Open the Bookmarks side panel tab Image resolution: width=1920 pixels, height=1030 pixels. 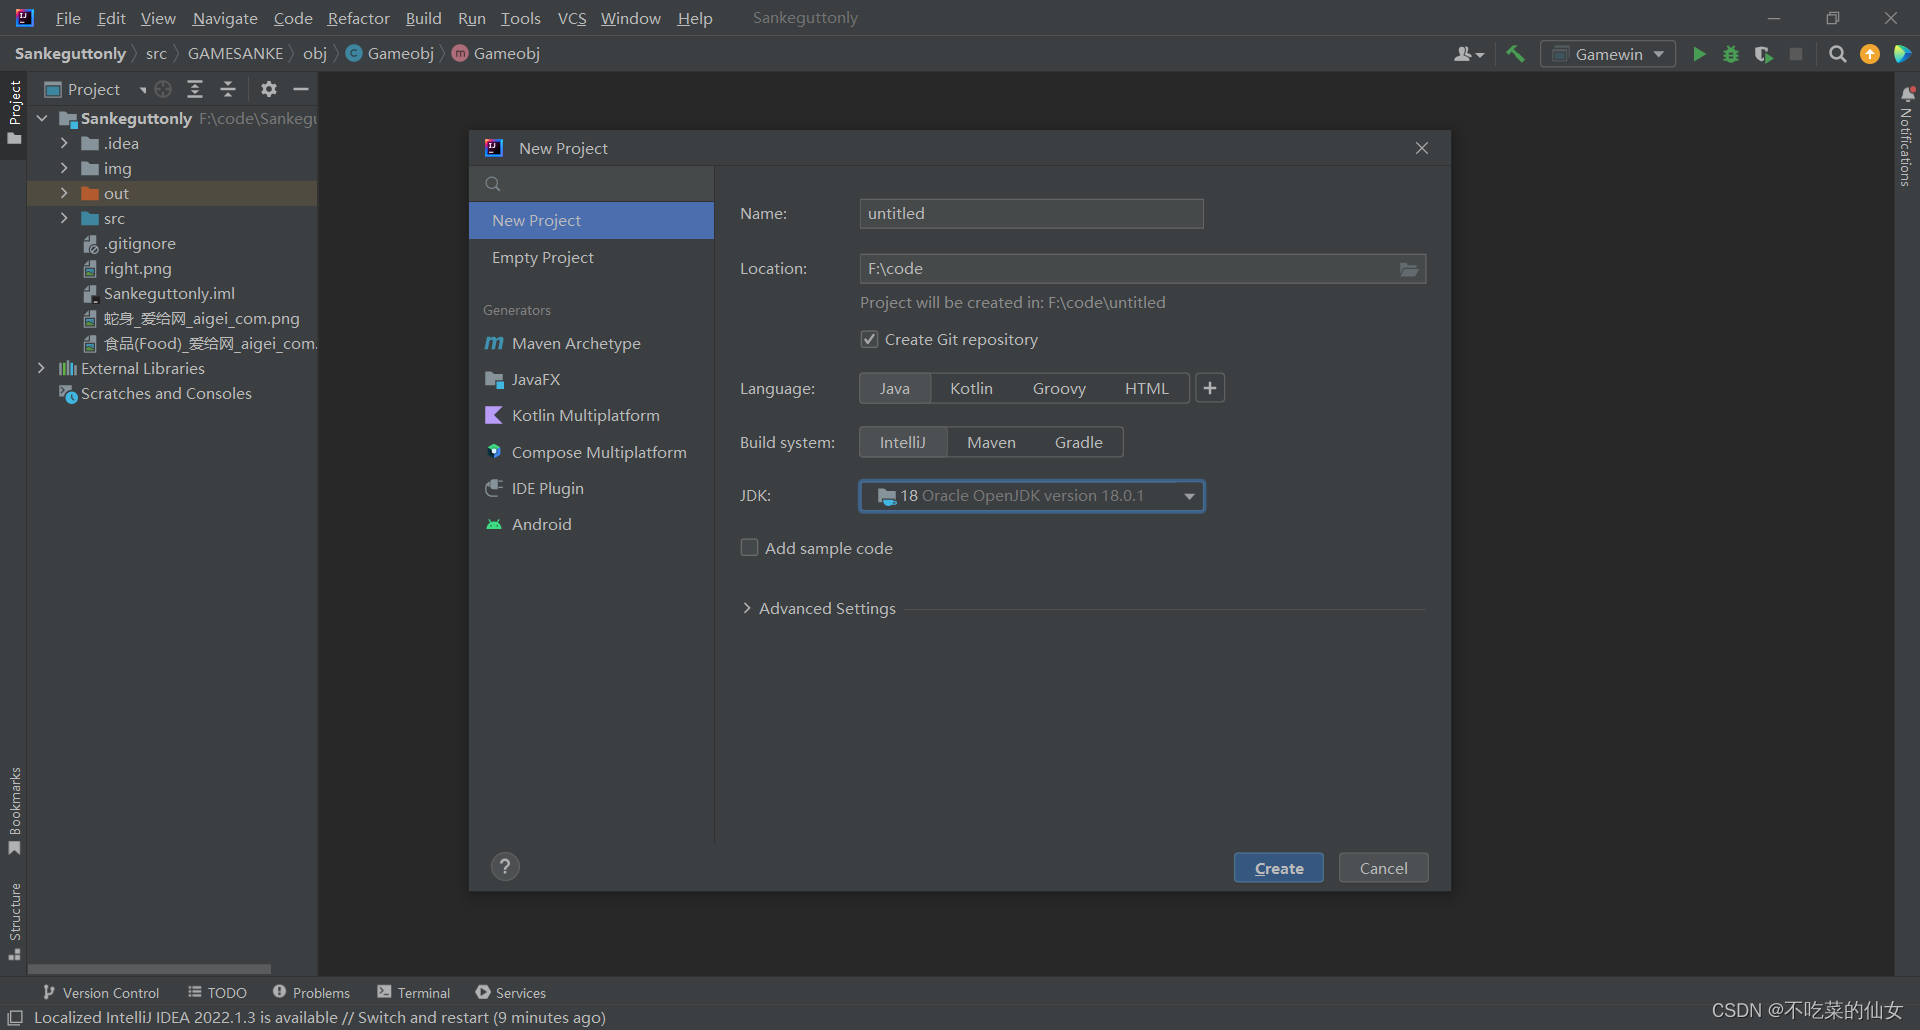[x=14, y=811]
